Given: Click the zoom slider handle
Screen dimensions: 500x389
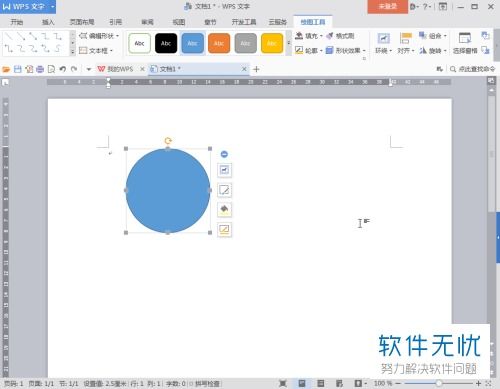Looking at the screenshot, I should point(439,384).
